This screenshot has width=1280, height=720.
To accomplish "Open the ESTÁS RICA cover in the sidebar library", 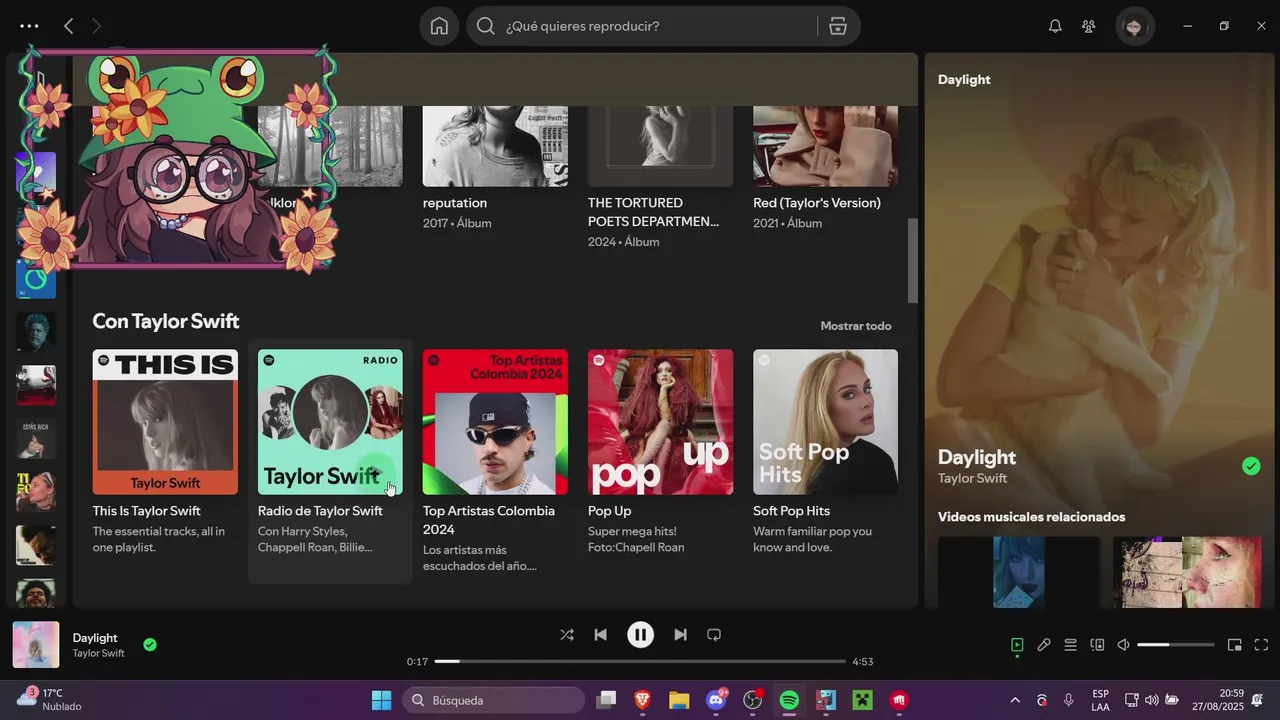I will [36, 439].
